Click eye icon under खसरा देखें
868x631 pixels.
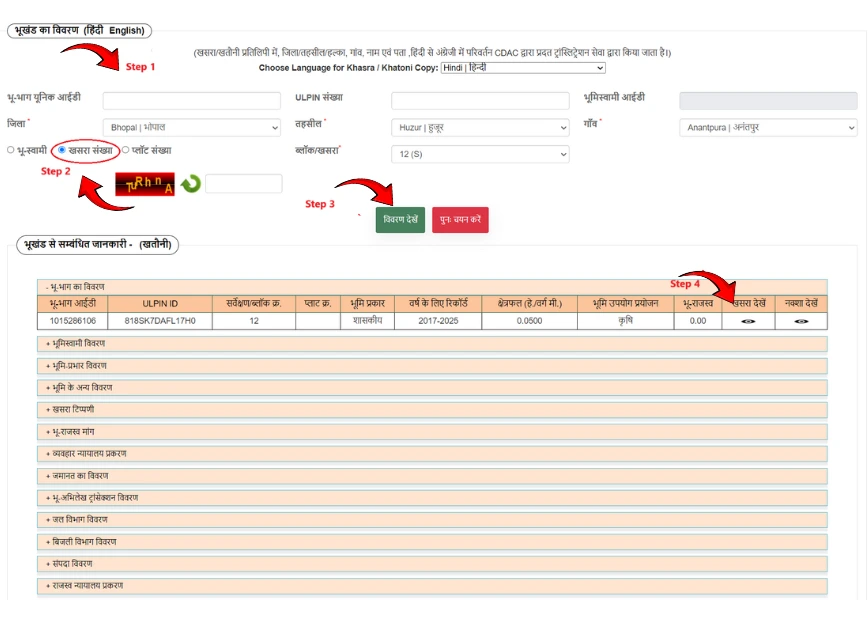[748, 321]
